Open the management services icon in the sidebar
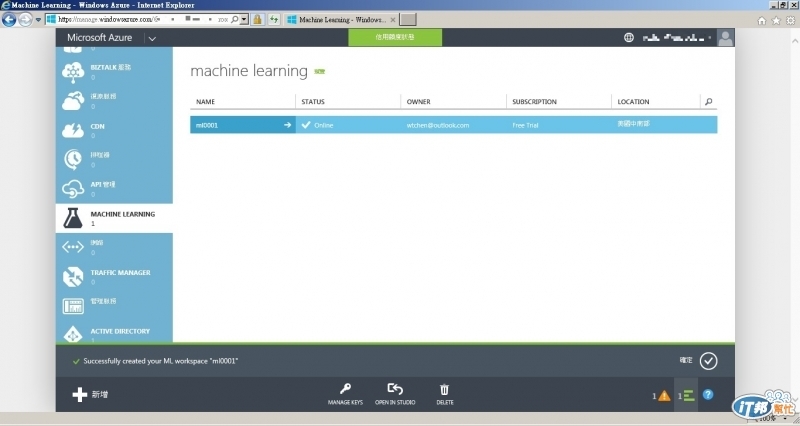 (73, 306)
